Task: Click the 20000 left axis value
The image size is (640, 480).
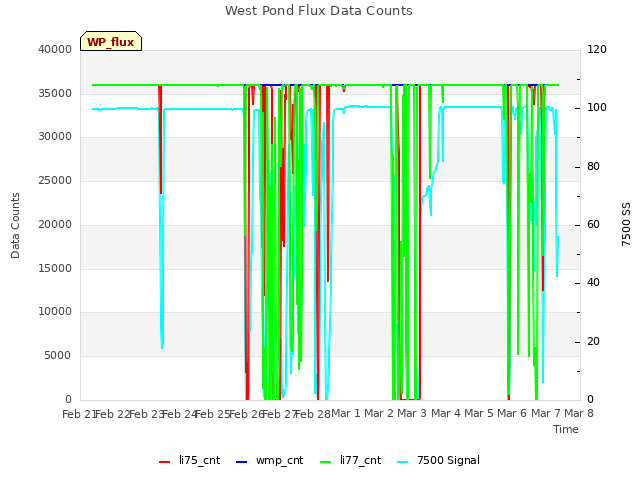Action: [x=55, y=224]
